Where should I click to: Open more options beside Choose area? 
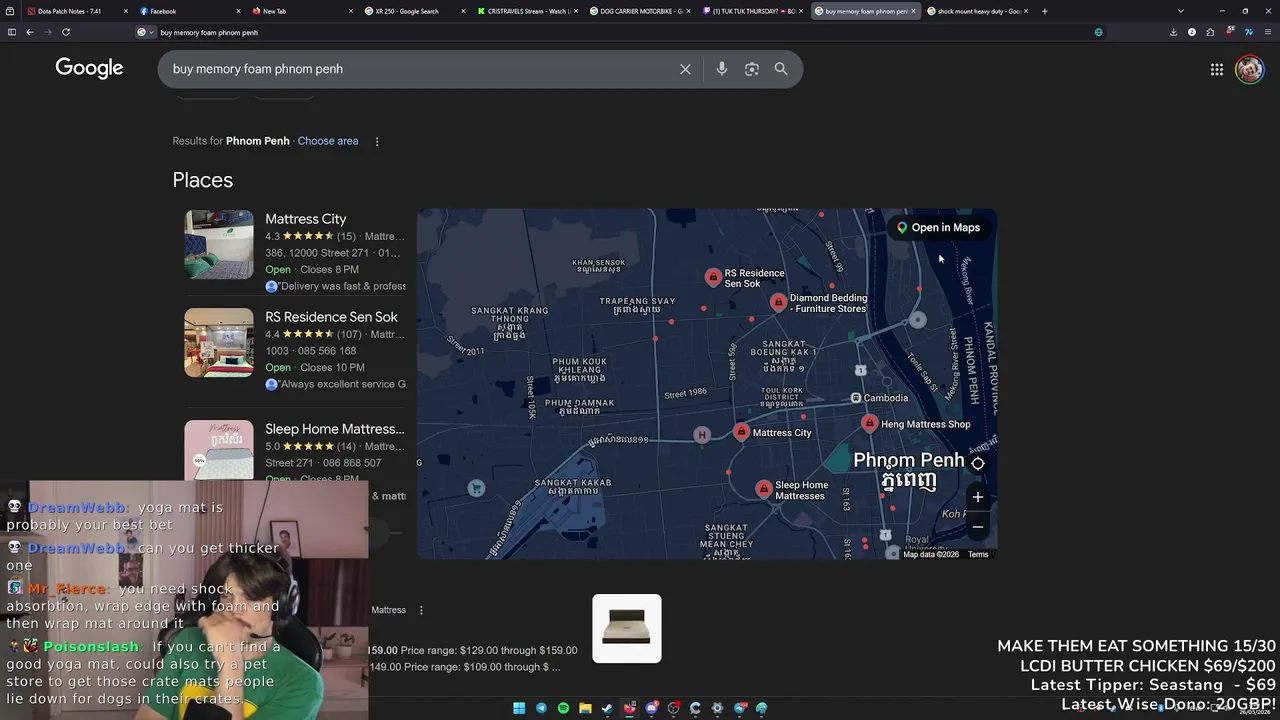(x=377, y=141)
